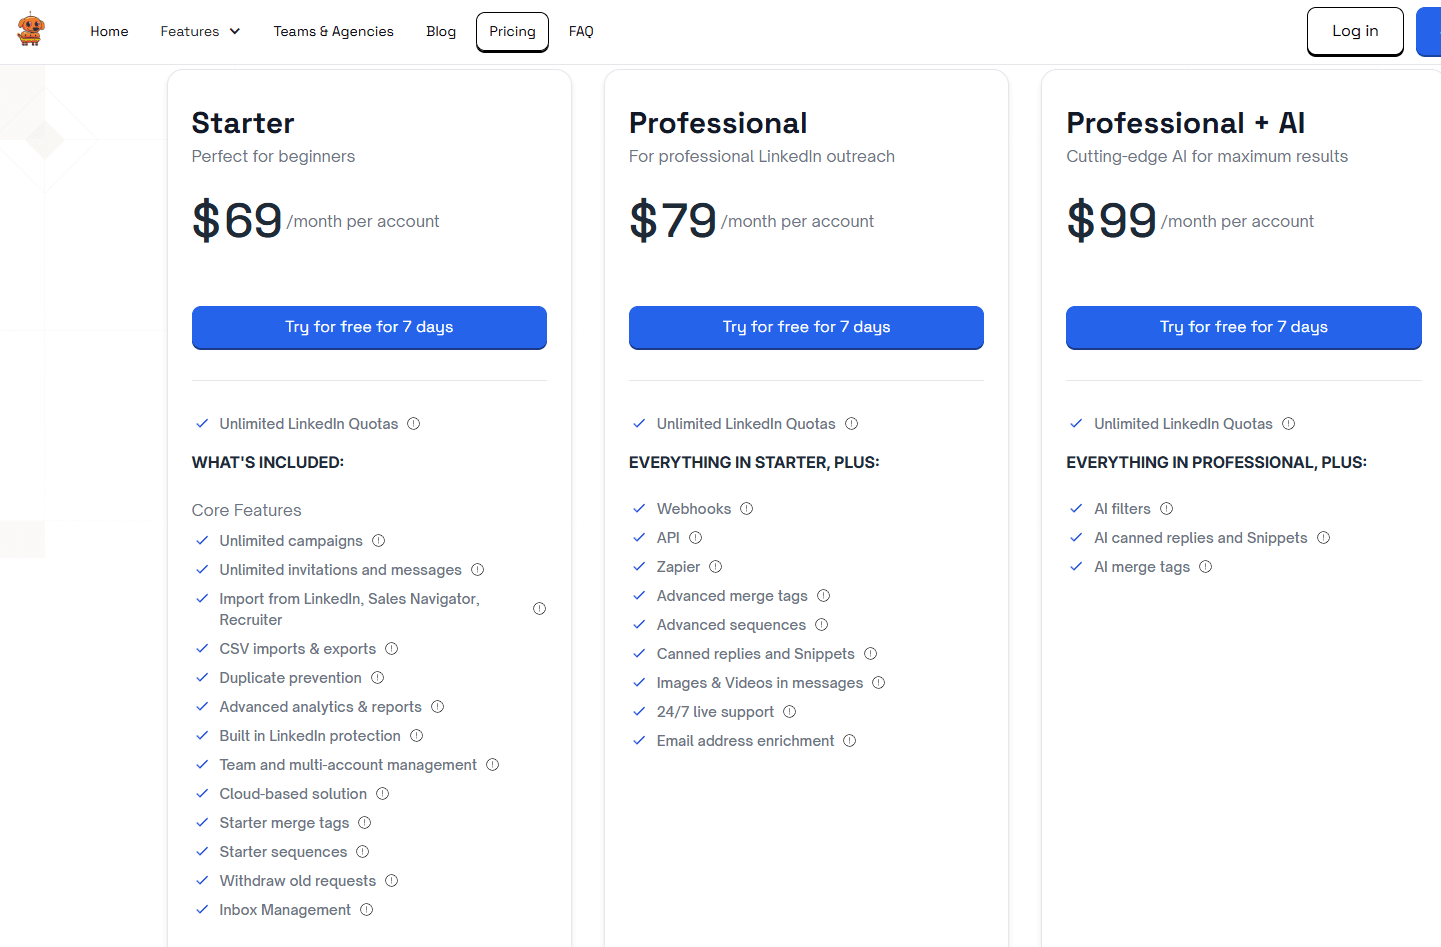The image size is (1441, 947).
Task: Click info icon beside CSV imports & exports
Action: coord(392,649)
